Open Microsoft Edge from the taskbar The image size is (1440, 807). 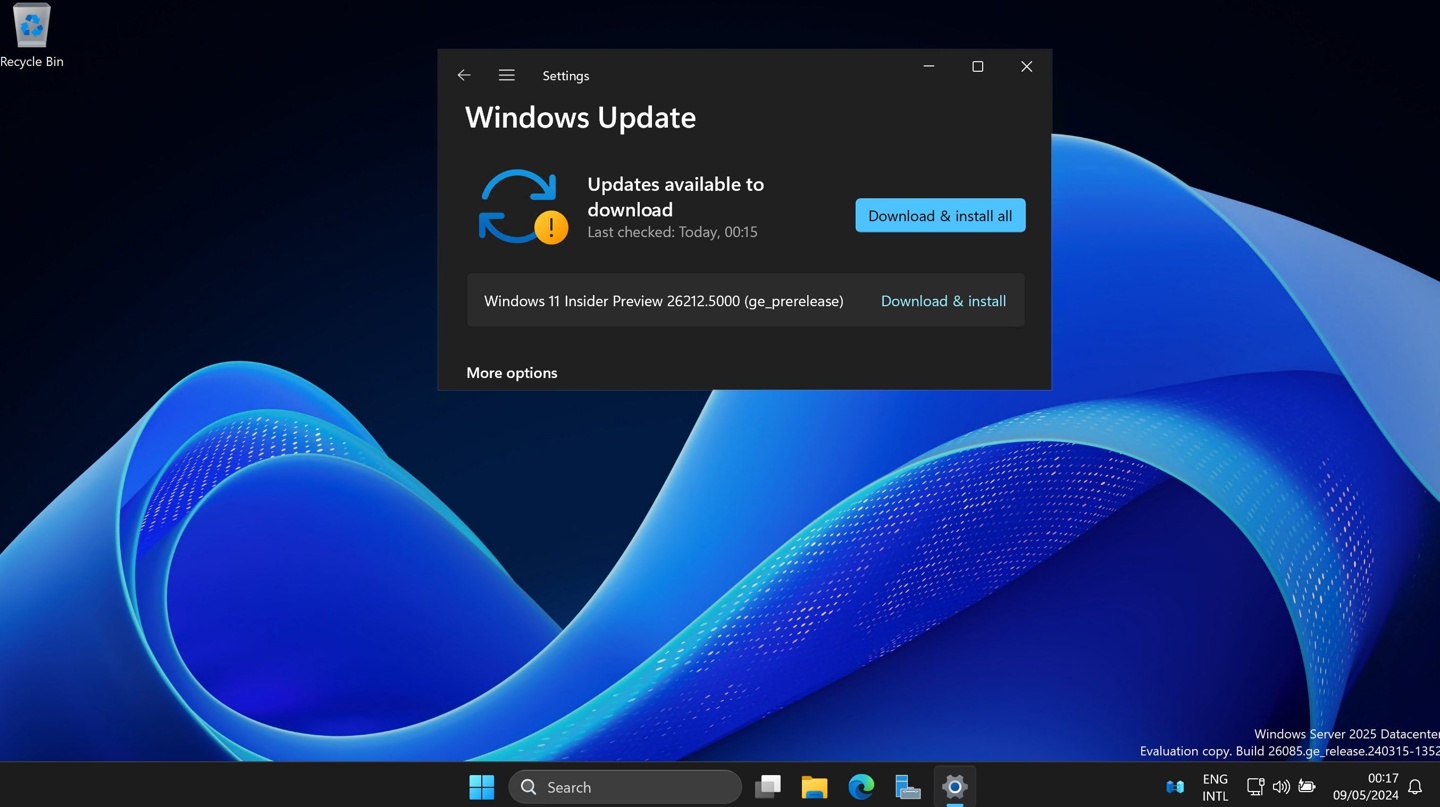861,787
